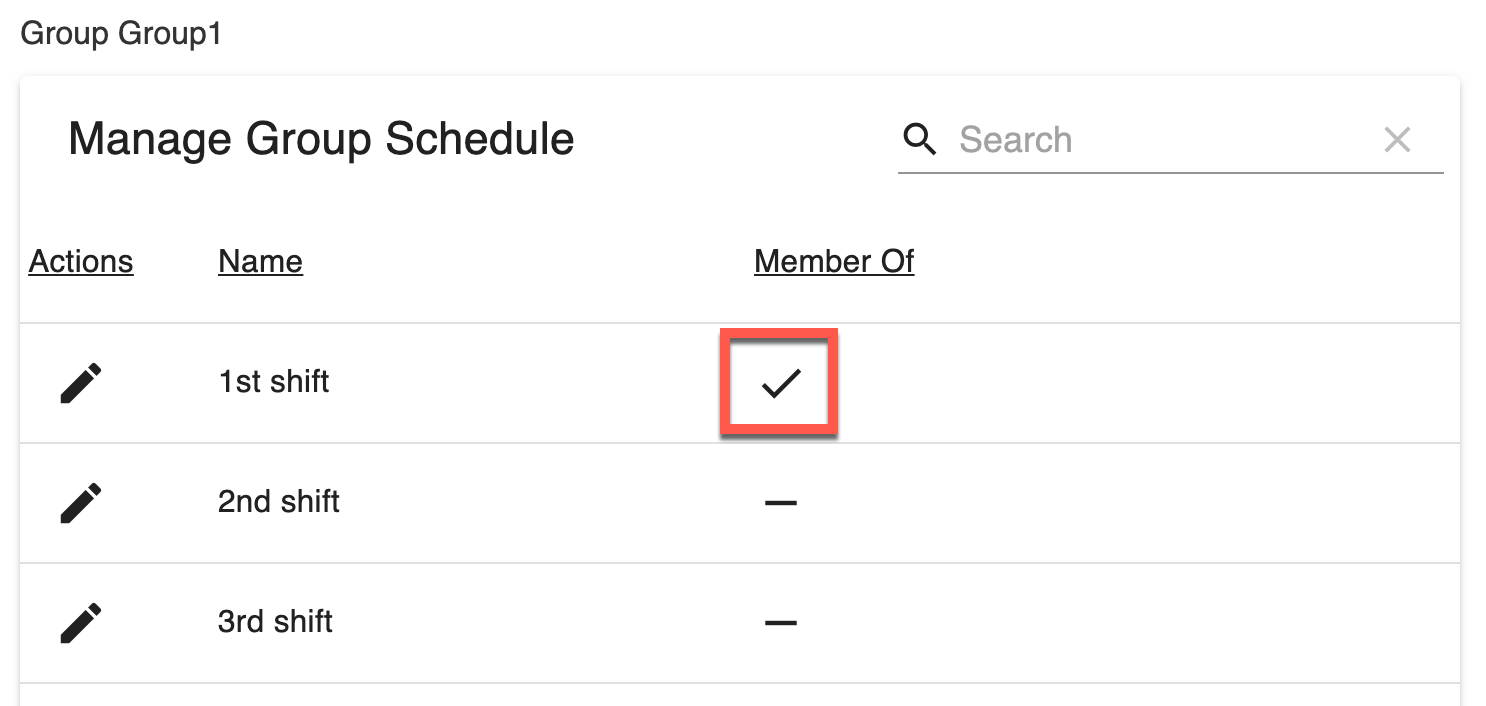Edit the 1st shift schedule pencil icon
The width and height of the screenshot is (1486, 706).
pos(81,383)
